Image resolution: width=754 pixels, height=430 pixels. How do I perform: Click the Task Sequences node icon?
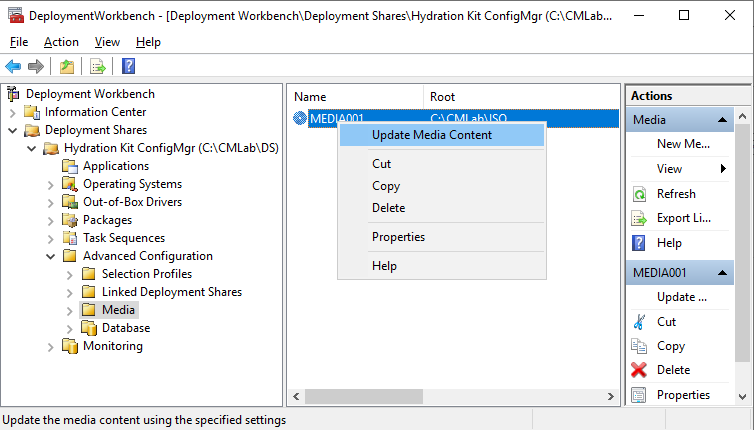click(x=70, y=238)
